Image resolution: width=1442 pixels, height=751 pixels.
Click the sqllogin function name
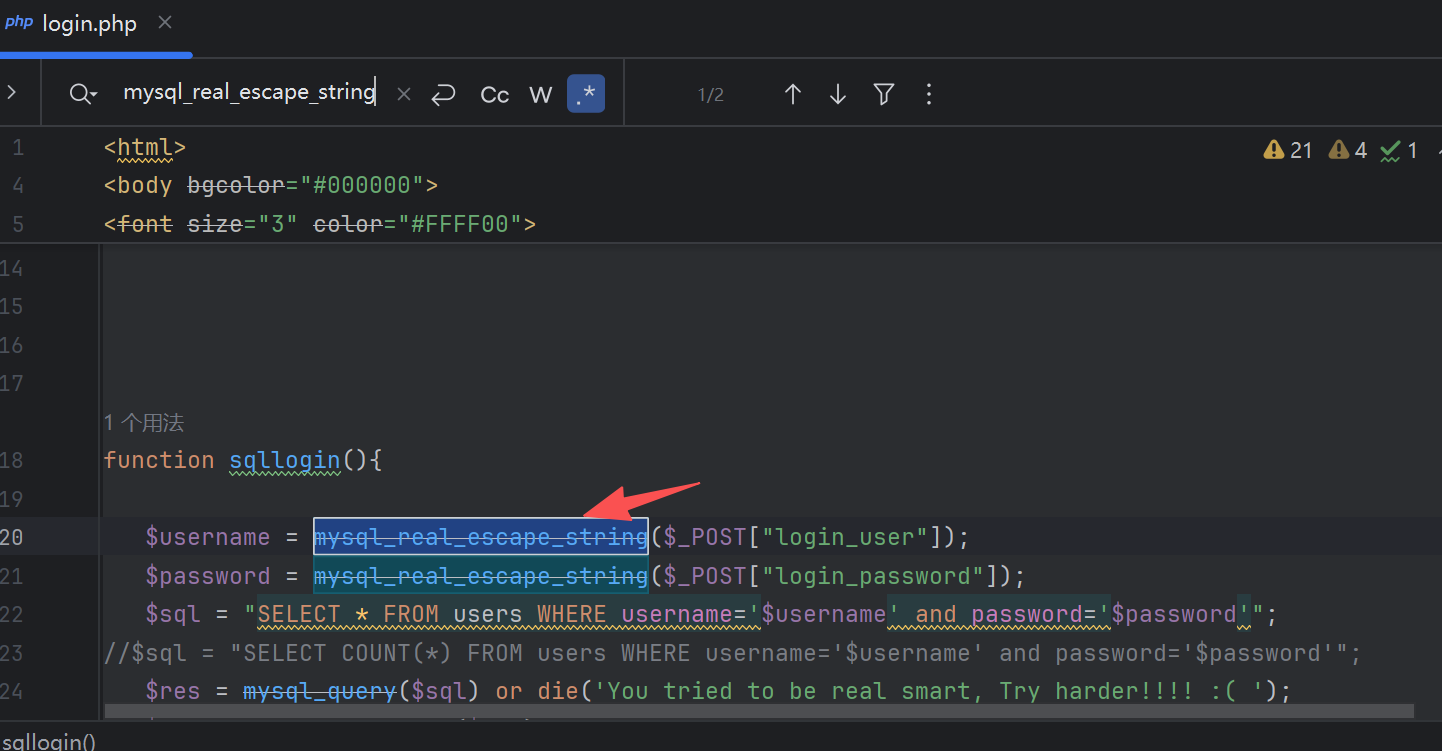coord(285,460)
